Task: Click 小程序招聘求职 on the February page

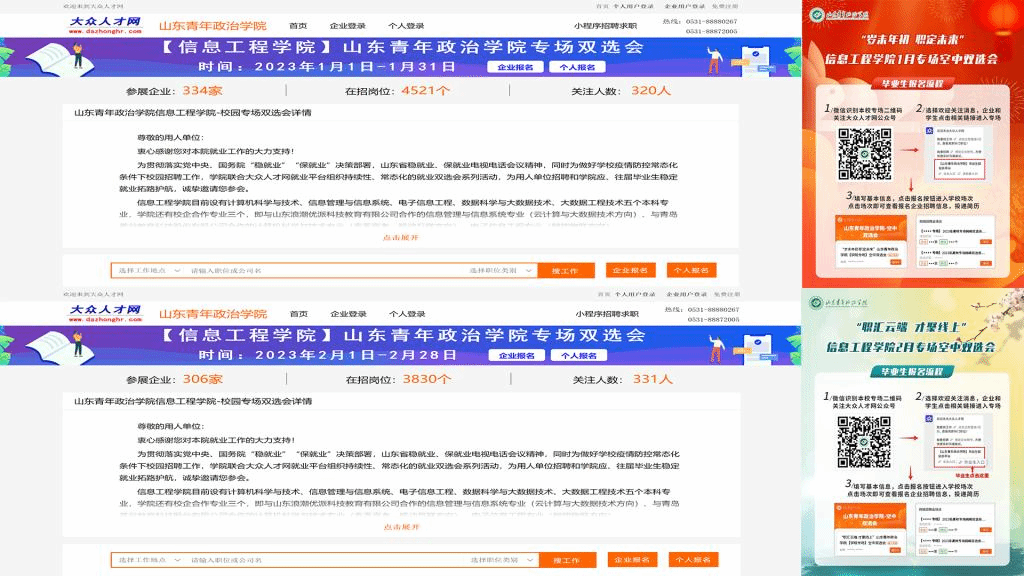Action: pos(607,314)
